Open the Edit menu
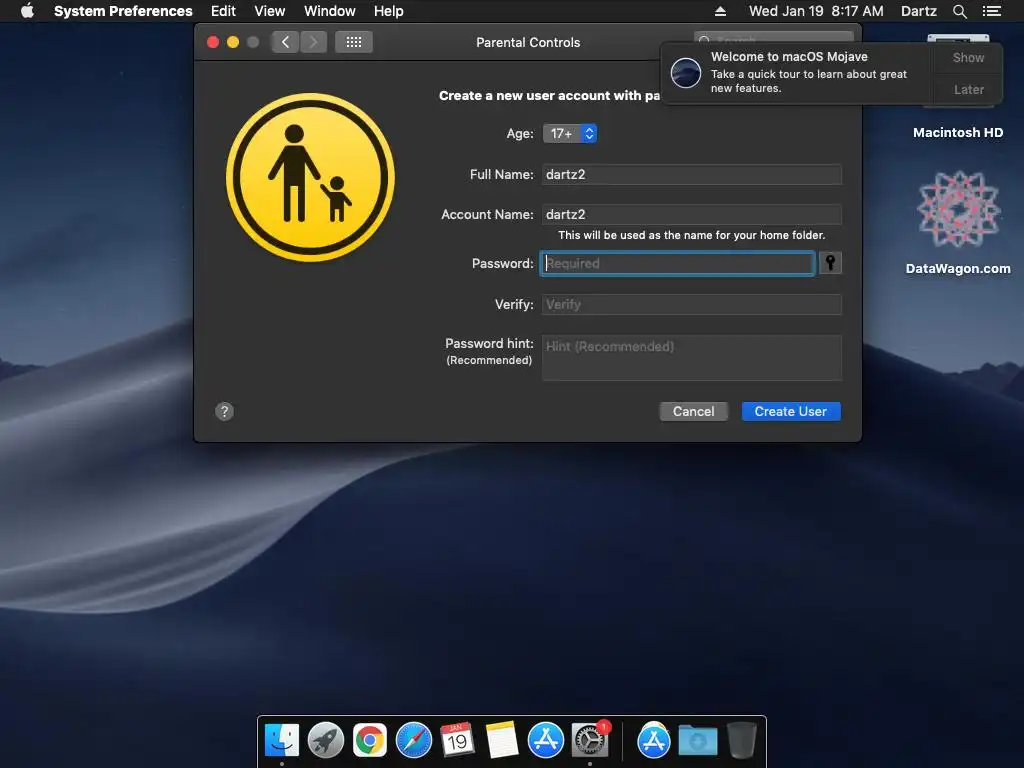The width and height of the screenshot is (1024, 768). click(x=223, y=11)
